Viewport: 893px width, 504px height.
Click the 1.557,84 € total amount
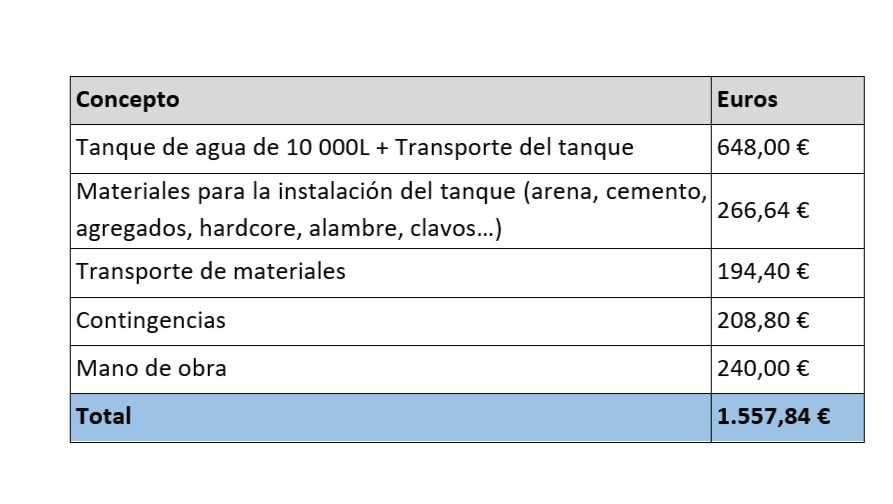coord(773,416)
